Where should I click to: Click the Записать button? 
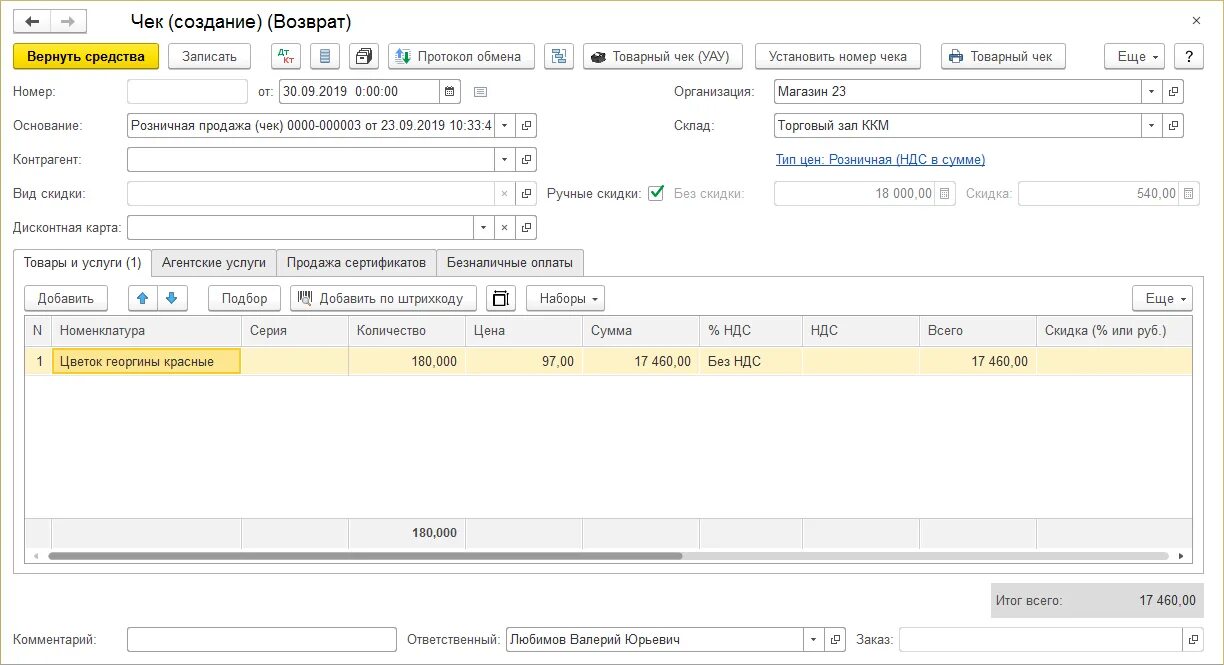(209, 56)
